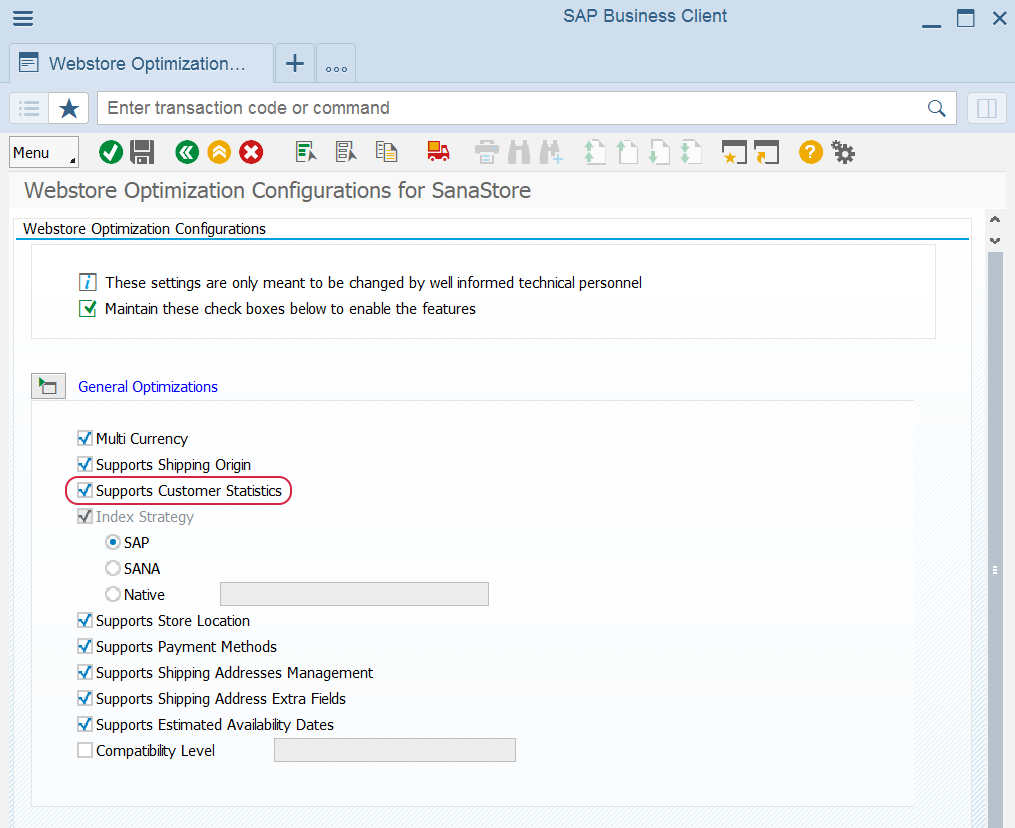Open customize layout gear icon
Image resolution: width=1015 pixels, height=828 pixels.
coord(843,153)
